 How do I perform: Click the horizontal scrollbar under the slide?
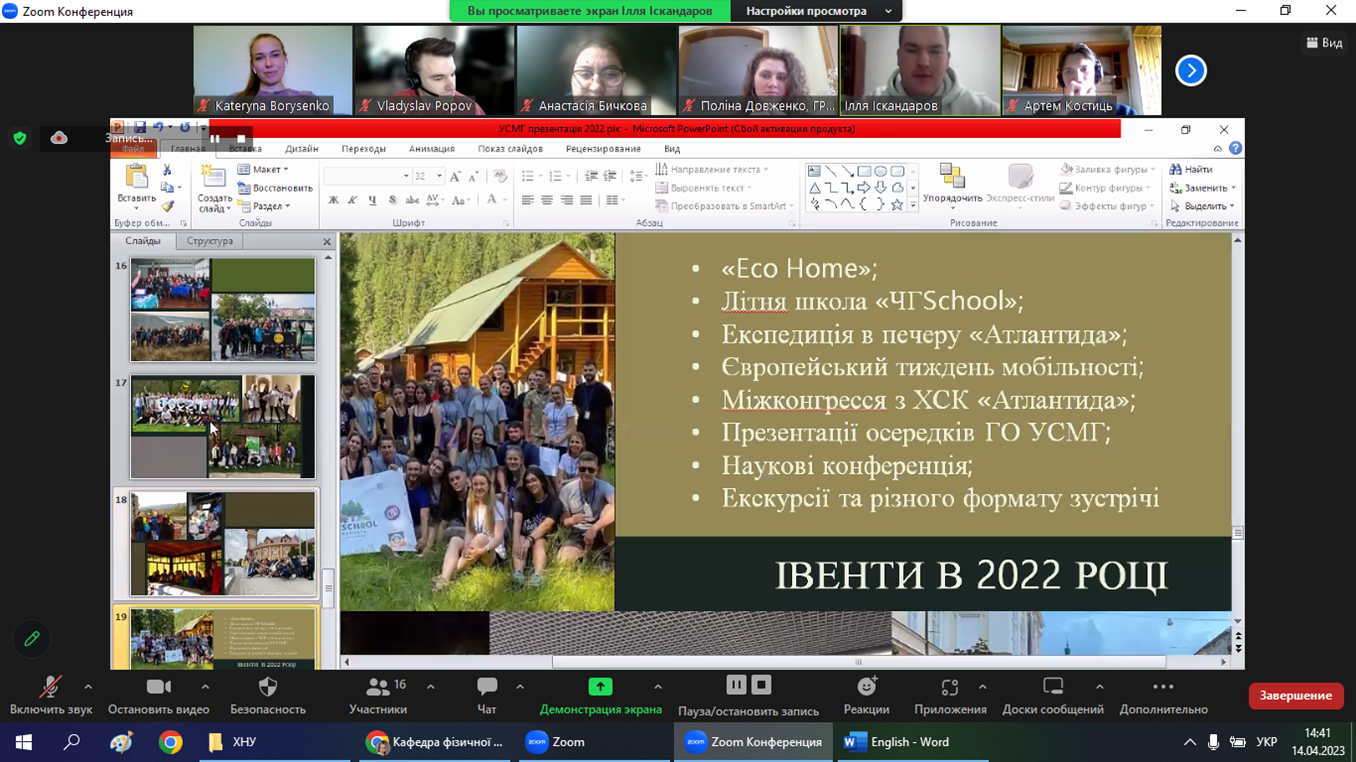point(858,662)
